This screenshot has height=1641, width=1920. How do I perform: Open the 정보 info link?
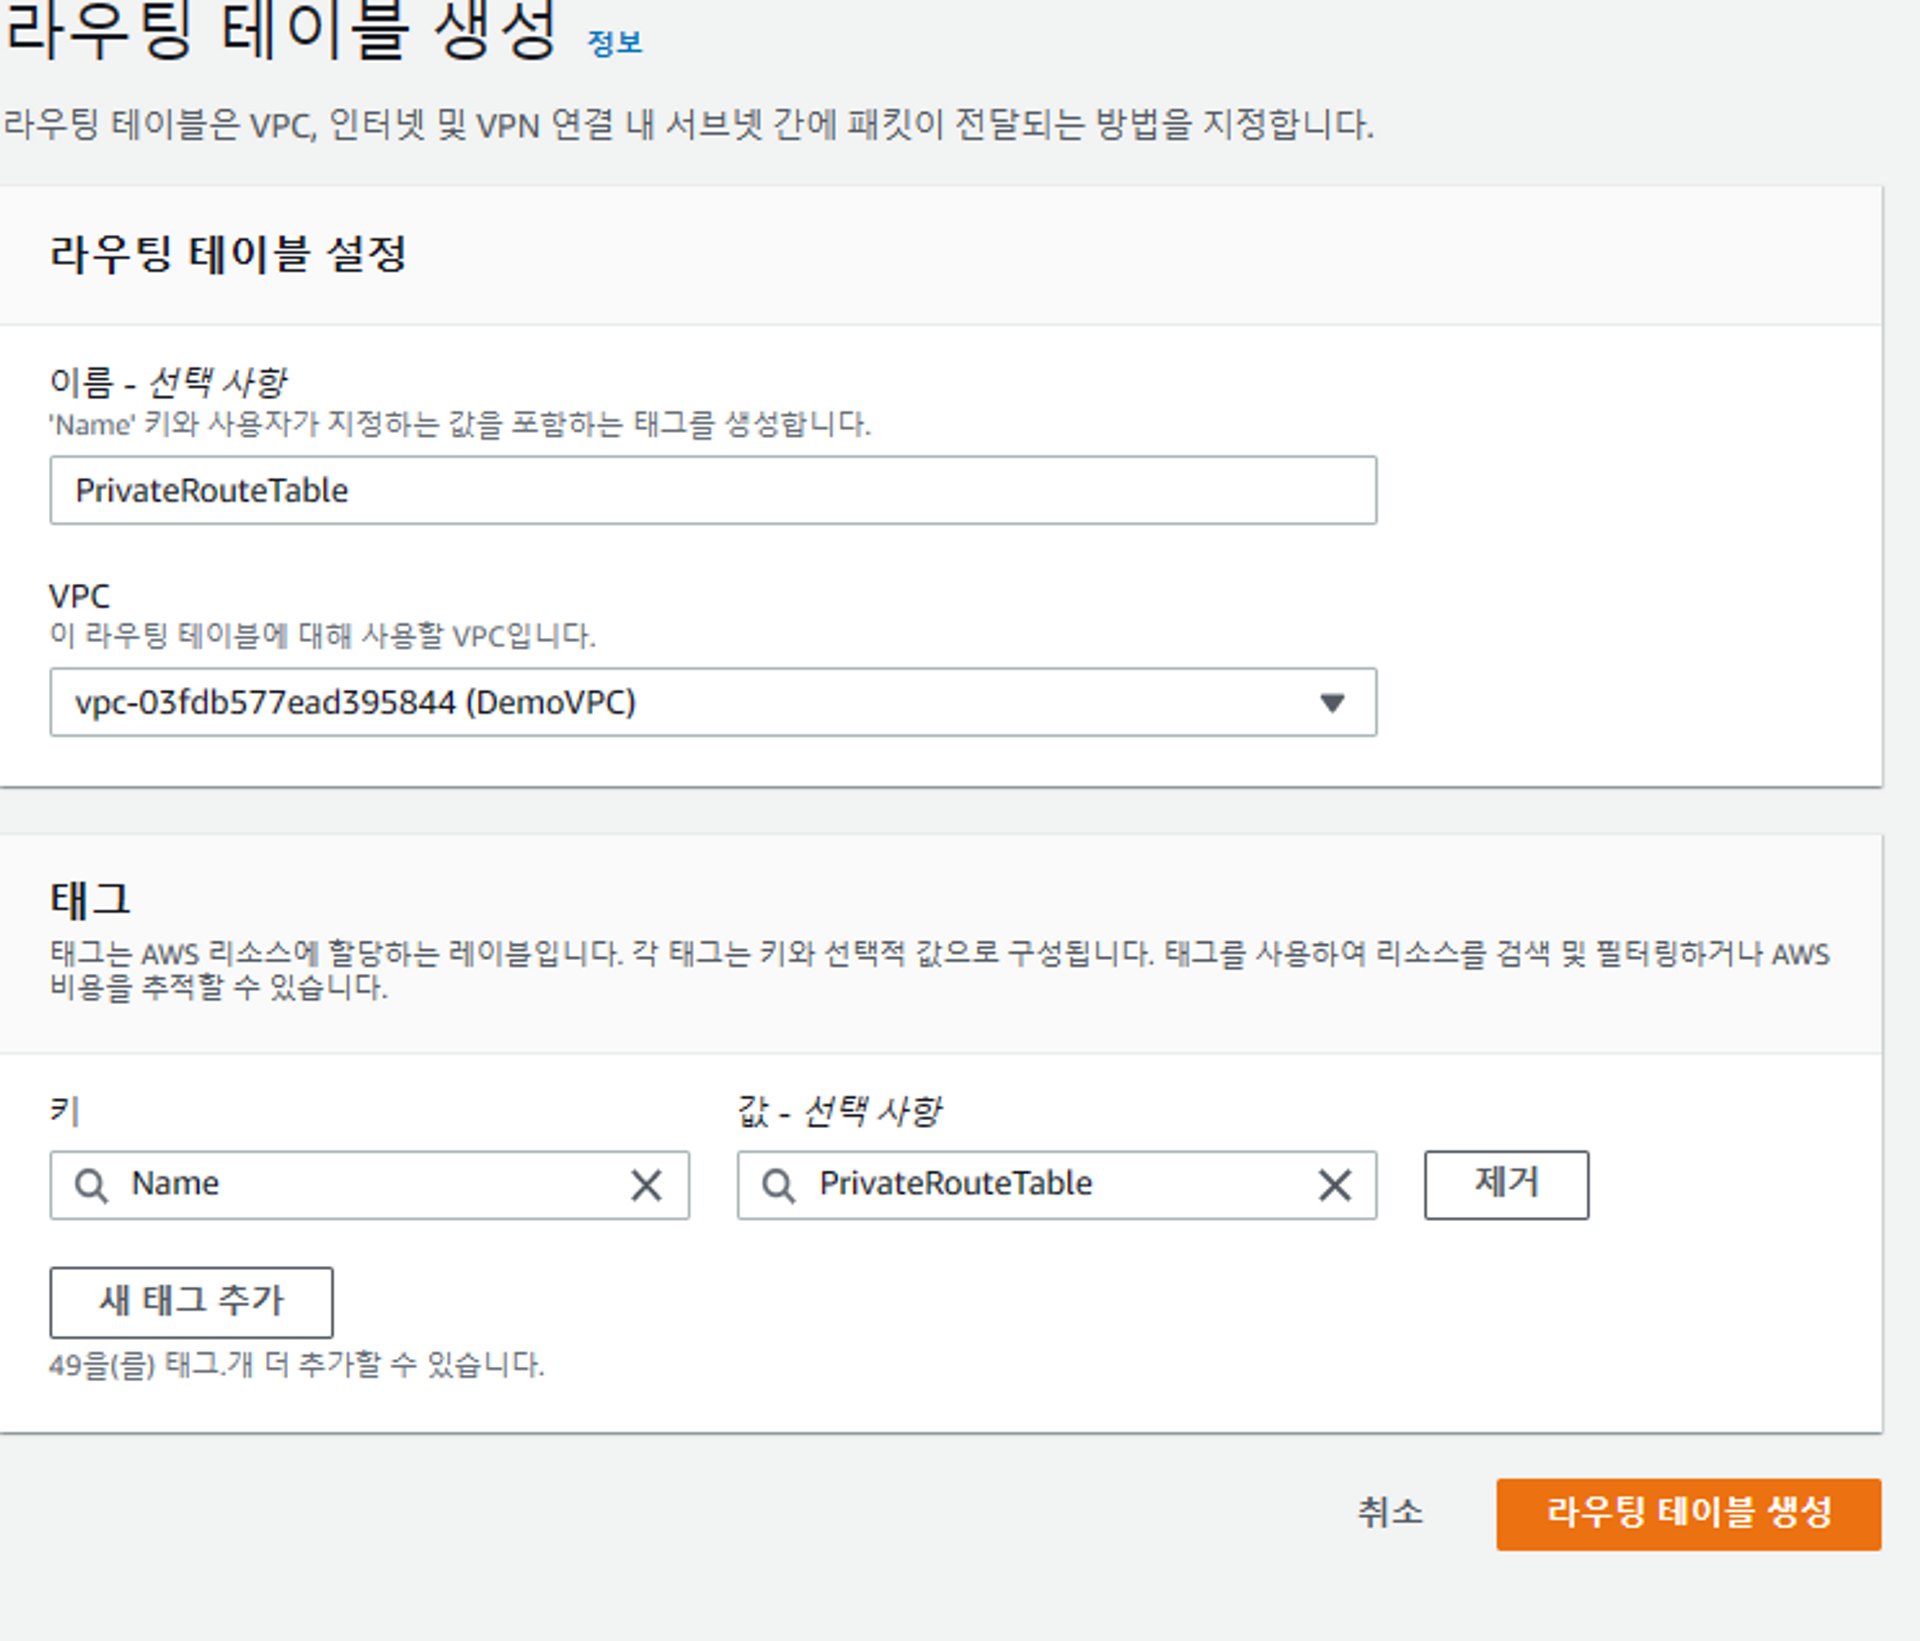pyautogui.click(x=614, y=43)
